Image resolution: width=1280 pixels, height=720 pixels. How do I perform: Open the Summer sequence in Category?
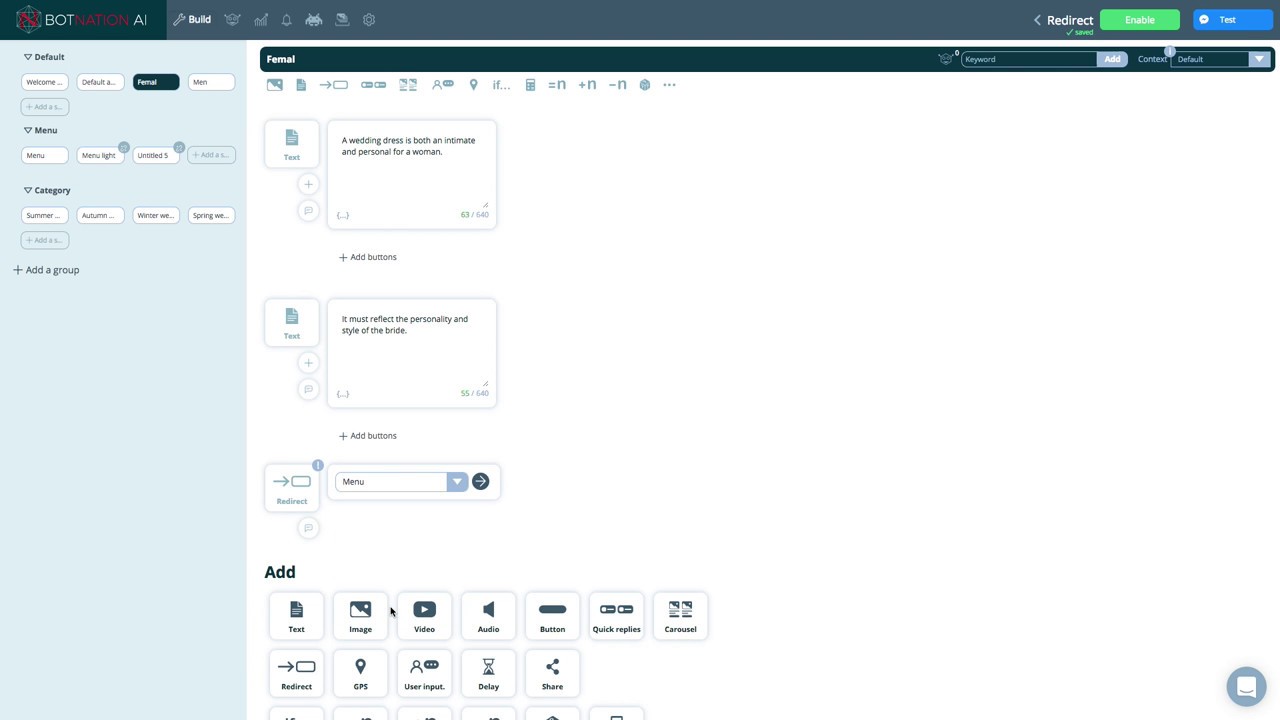tap(45, 215)
